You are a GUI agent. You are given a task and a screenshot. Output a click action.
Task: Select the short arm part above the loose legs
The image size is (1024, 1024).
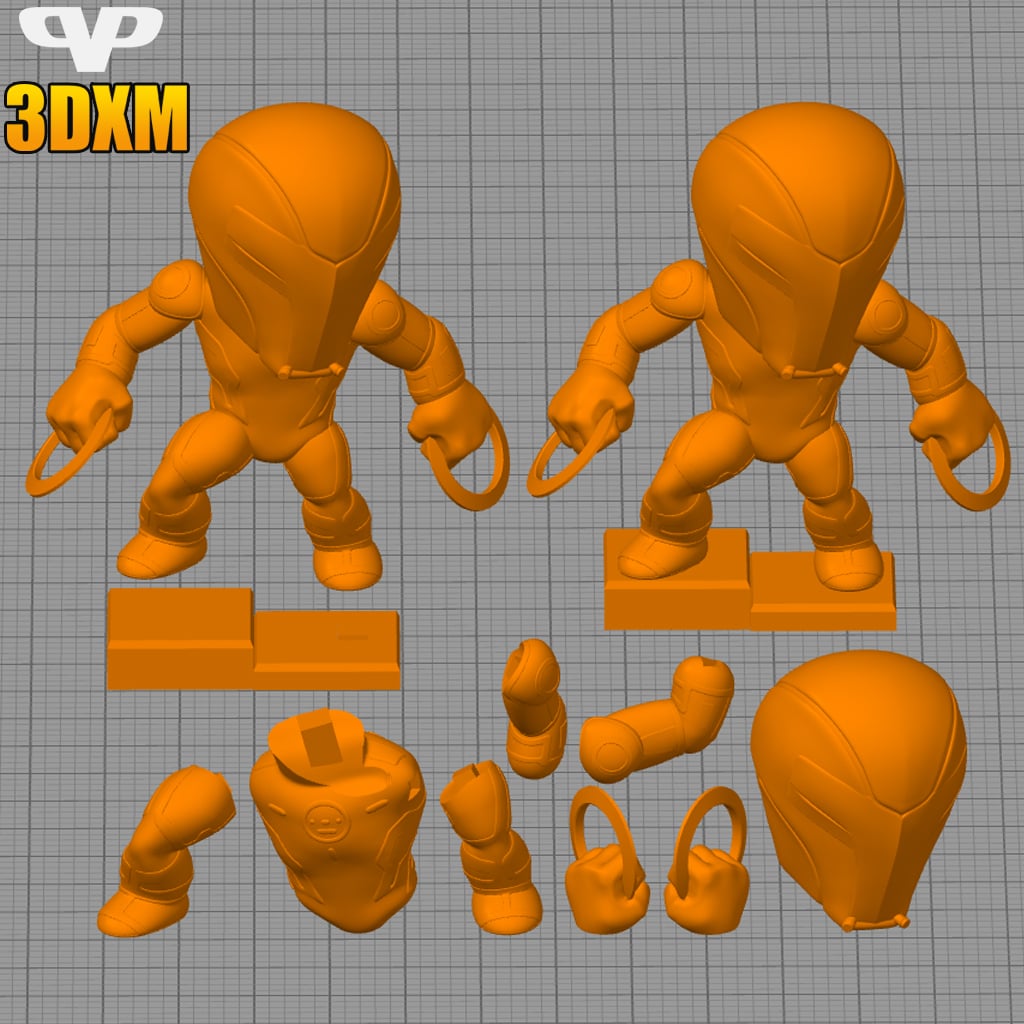click(x=534, y=708)
